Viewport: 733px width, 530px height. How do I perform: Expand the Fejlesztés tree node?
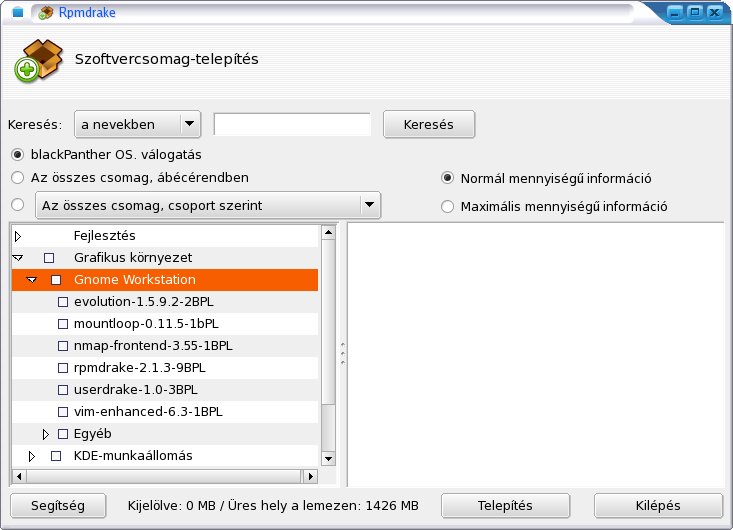tap(18, 236)
